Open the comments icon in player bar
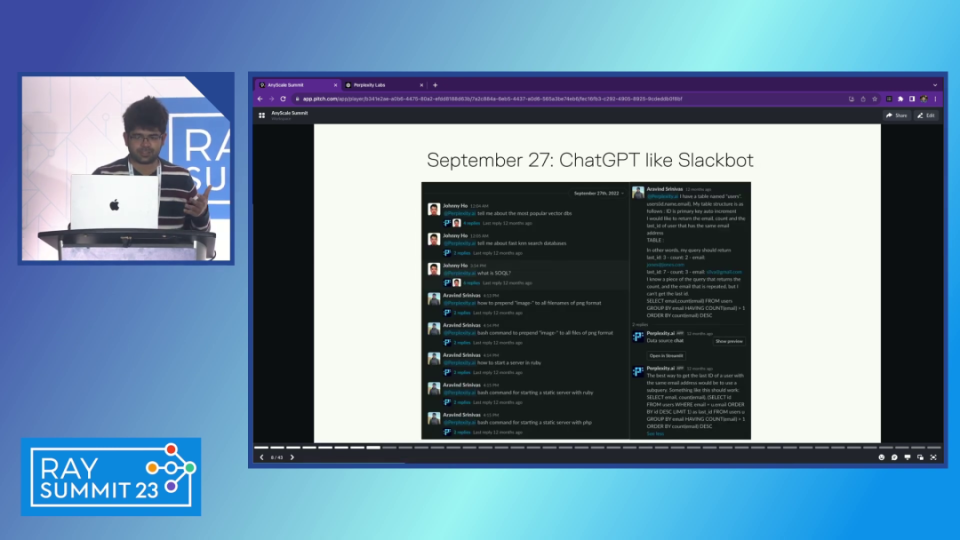Screen dimensions: 960x540 [894, 457]
